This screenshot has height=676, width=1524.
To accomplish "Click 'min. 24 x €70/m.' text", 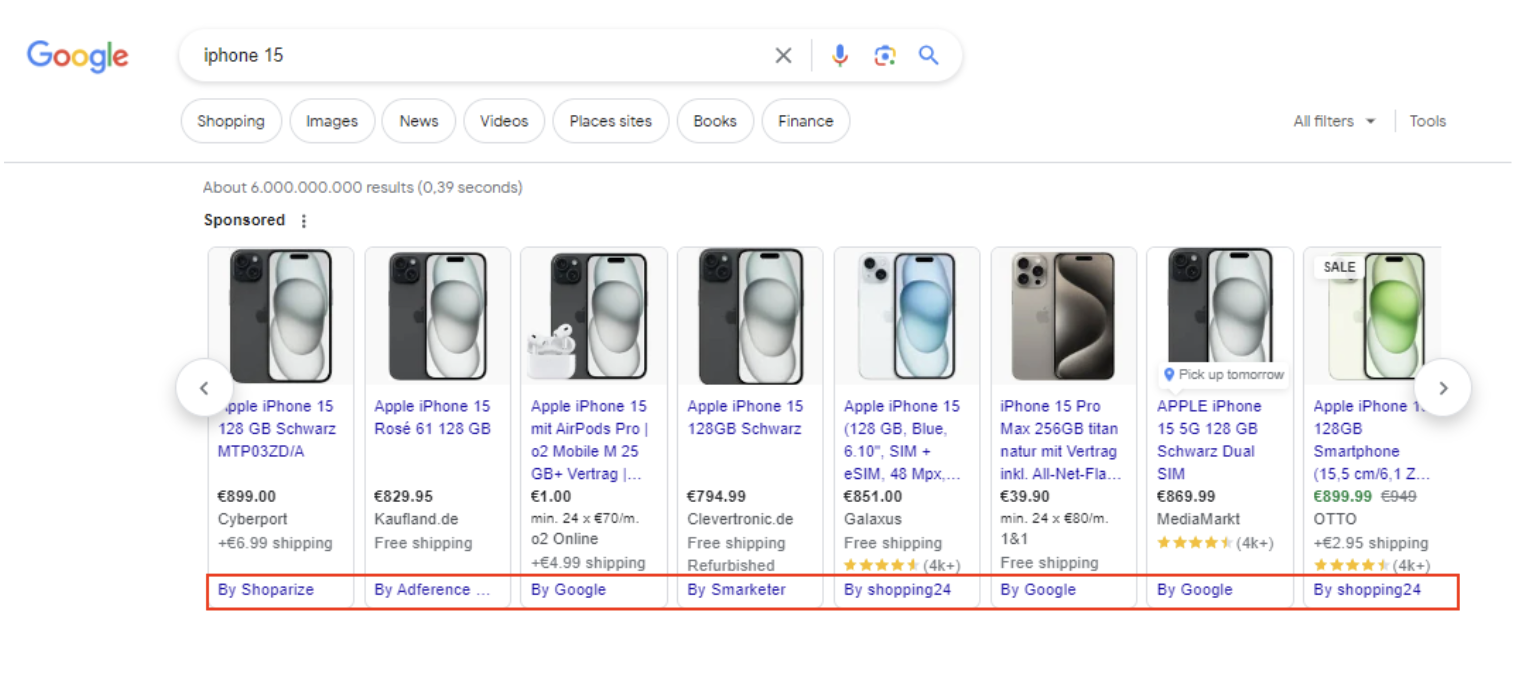I will point(585,519).
